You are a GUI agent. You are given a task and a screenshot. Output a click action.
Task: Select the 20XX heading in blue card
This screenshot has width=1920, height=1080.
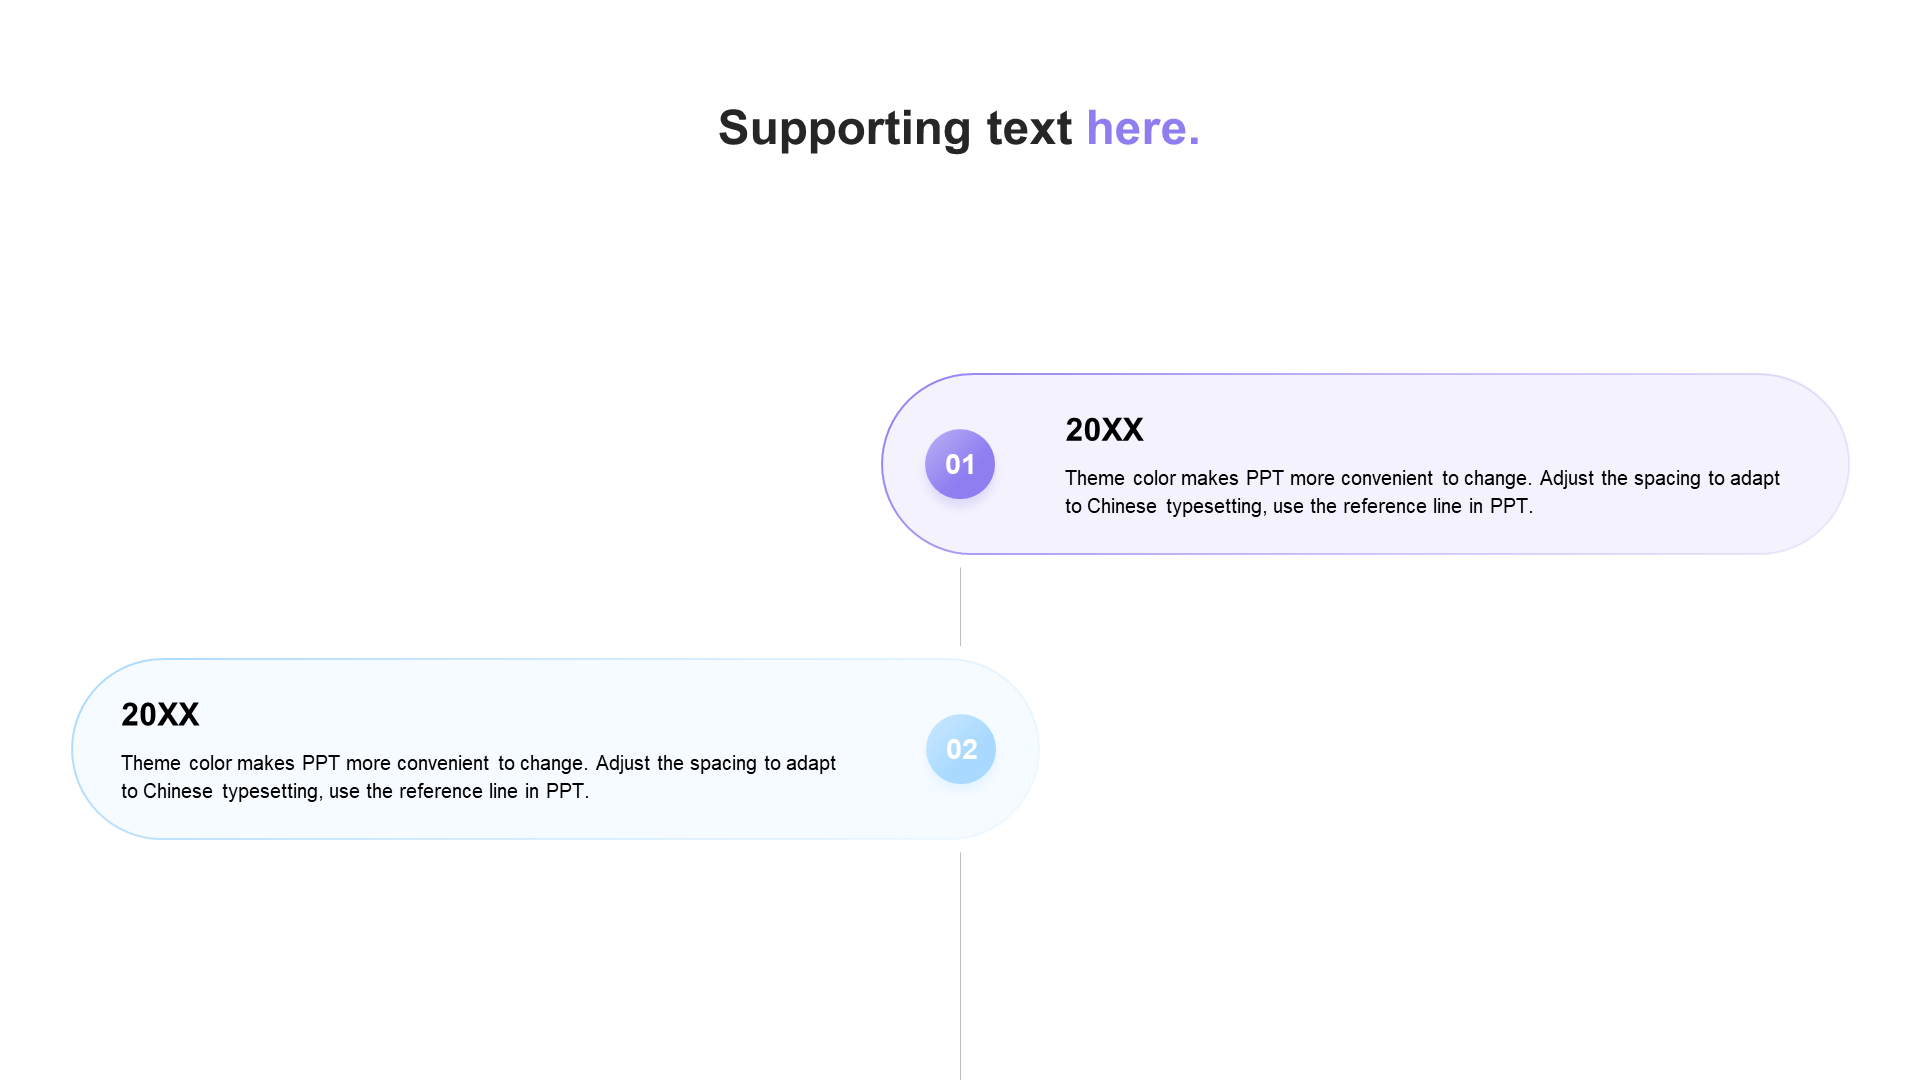point(160,715)
